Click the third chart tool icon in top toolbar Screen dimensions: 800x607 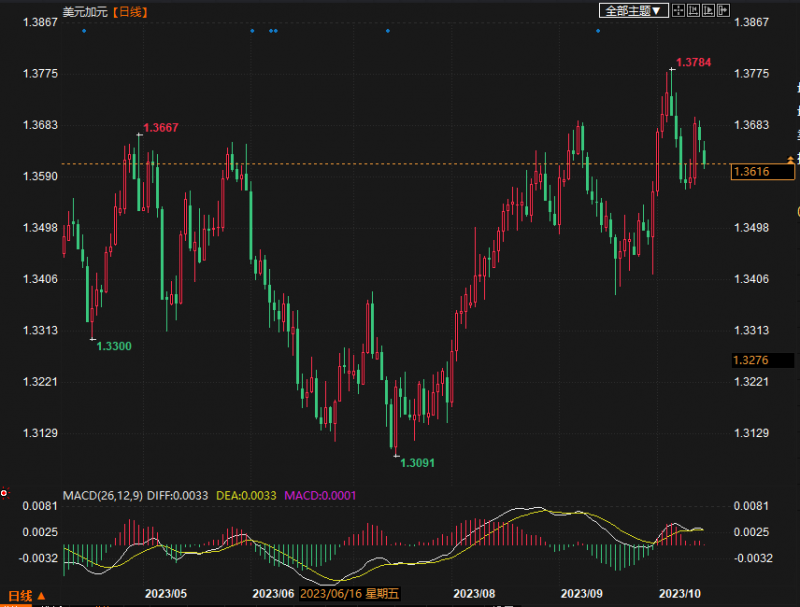707,10
